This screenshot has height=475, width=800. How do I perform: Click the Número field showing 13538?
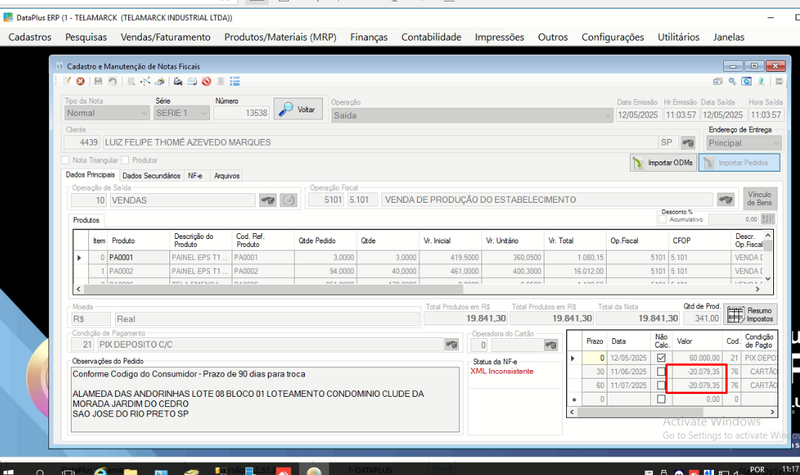[x=241, y=113]
